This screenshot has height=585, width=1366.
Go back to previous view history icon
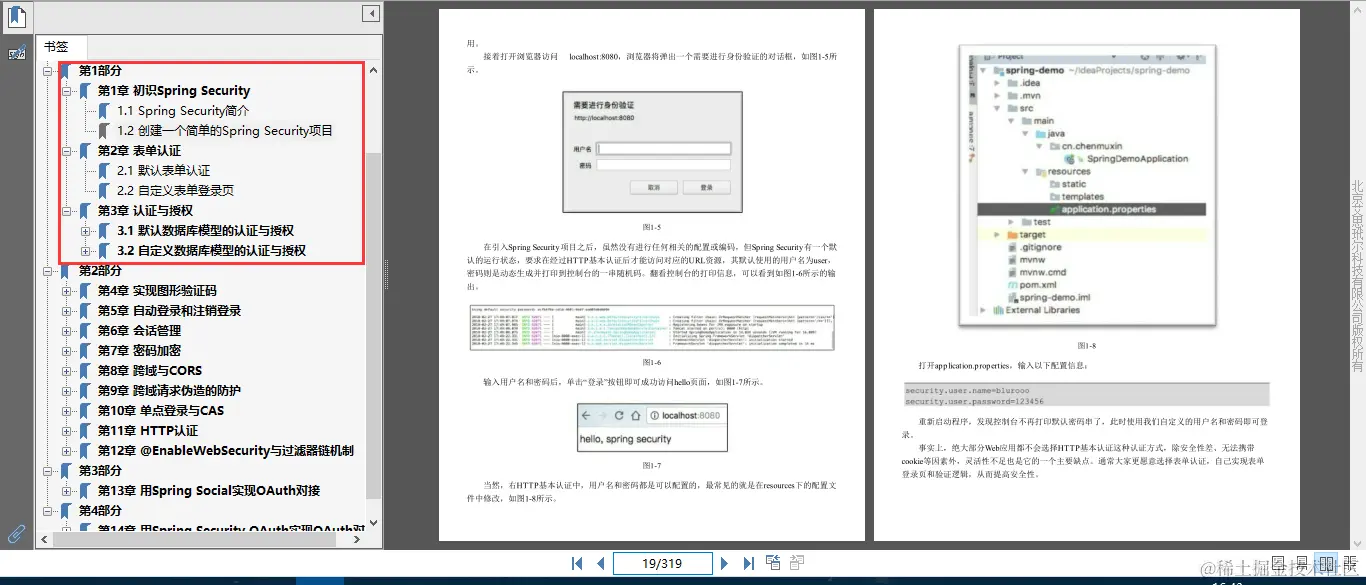[x=773, y=562]
